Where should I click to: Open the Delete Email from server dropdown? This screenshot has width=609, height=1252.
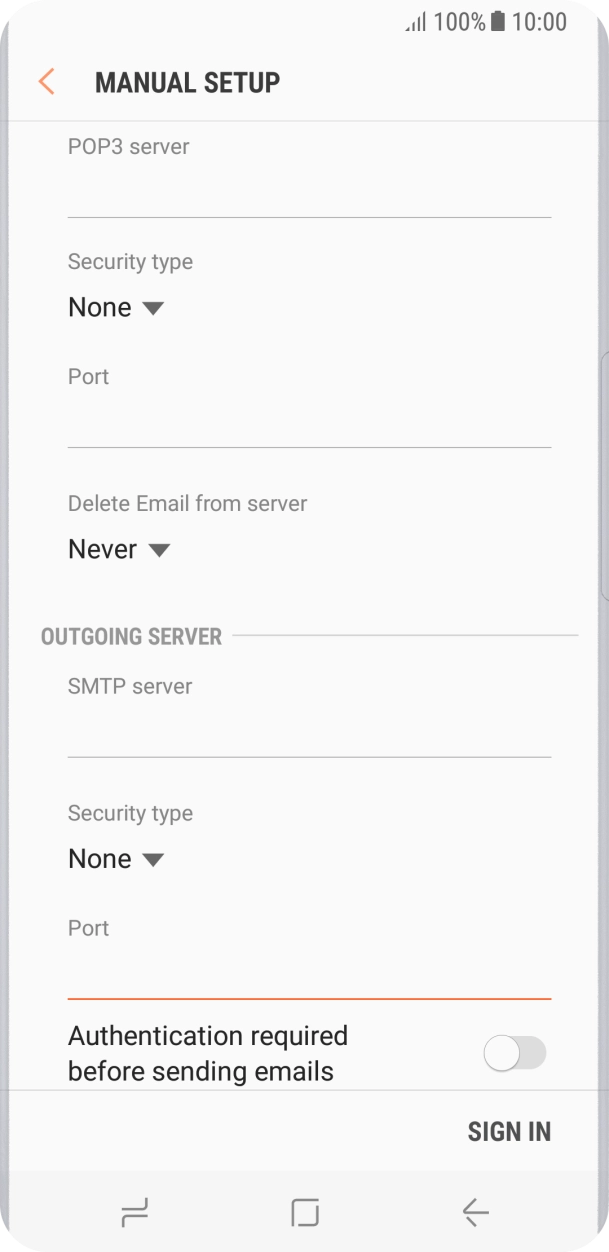point(120,548)
